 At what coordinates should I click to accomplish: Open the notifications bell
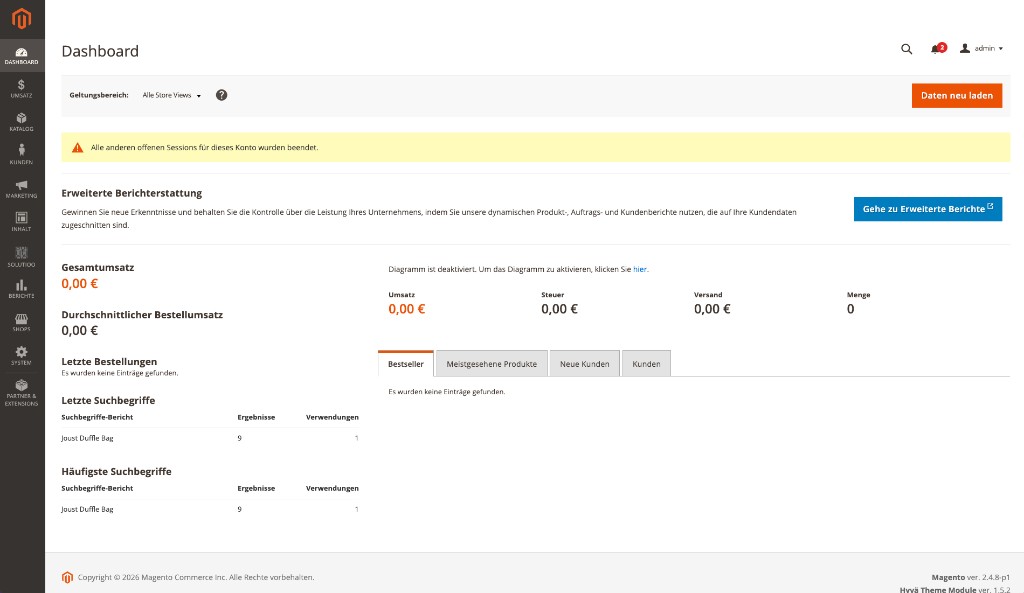(x=938, y=49)
